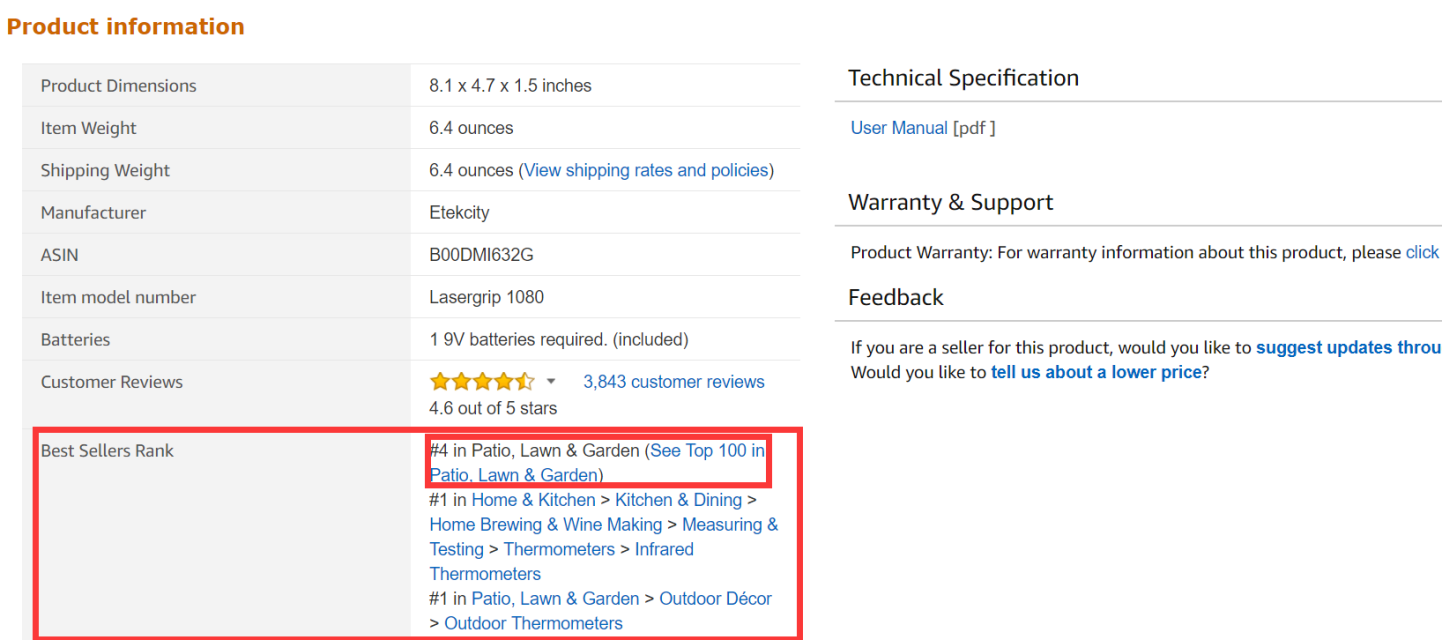See Top 100 in Patio, Lawn & Garden
Screen dimensions: 1442x640
(705, 450)
